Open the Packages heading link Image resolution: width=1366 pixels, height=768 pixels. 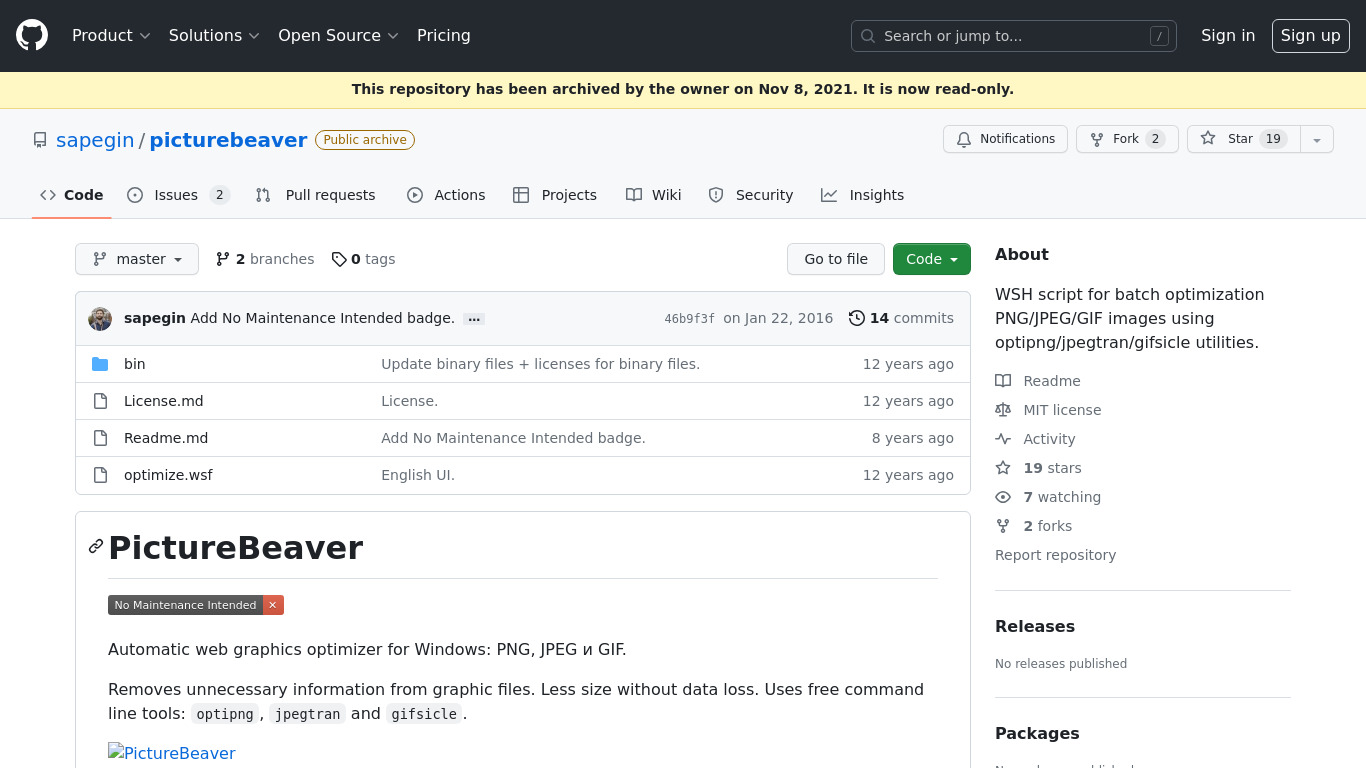point(1037,733)
